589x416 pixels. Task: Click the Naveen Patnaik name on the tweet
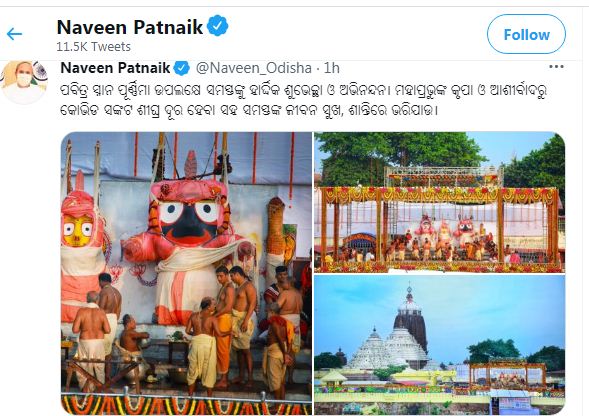[x=115, y=68]
